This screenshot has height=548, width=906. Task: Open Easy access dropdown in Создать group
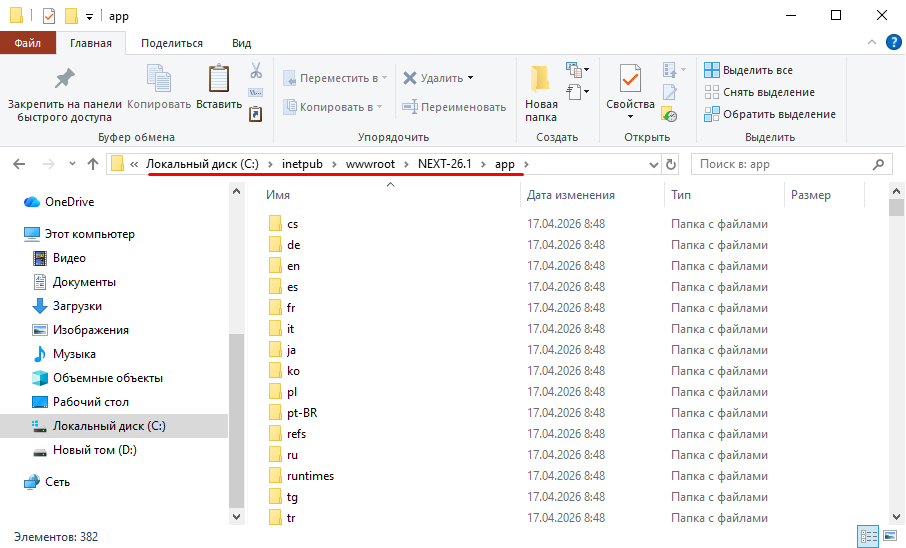[578, 92]
